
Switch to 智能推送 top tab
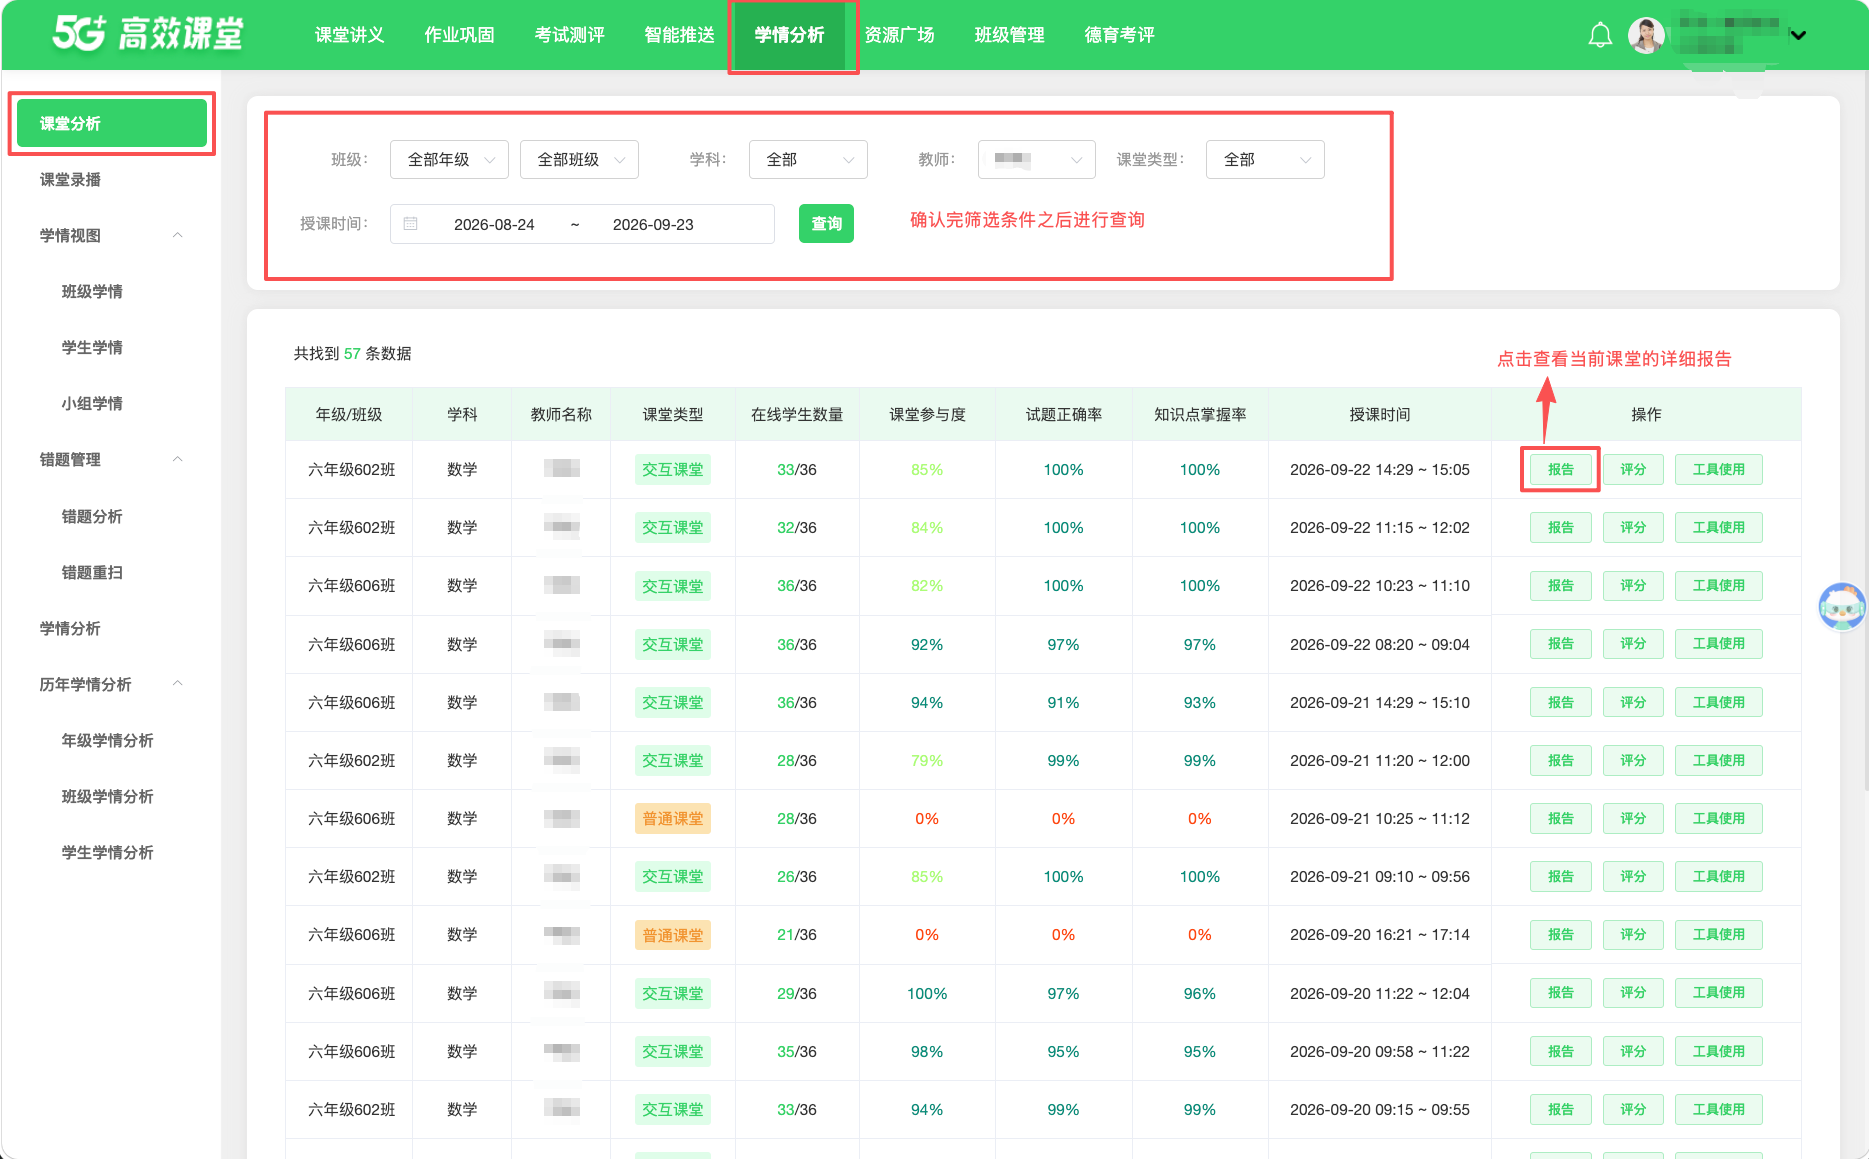[679, 35]
